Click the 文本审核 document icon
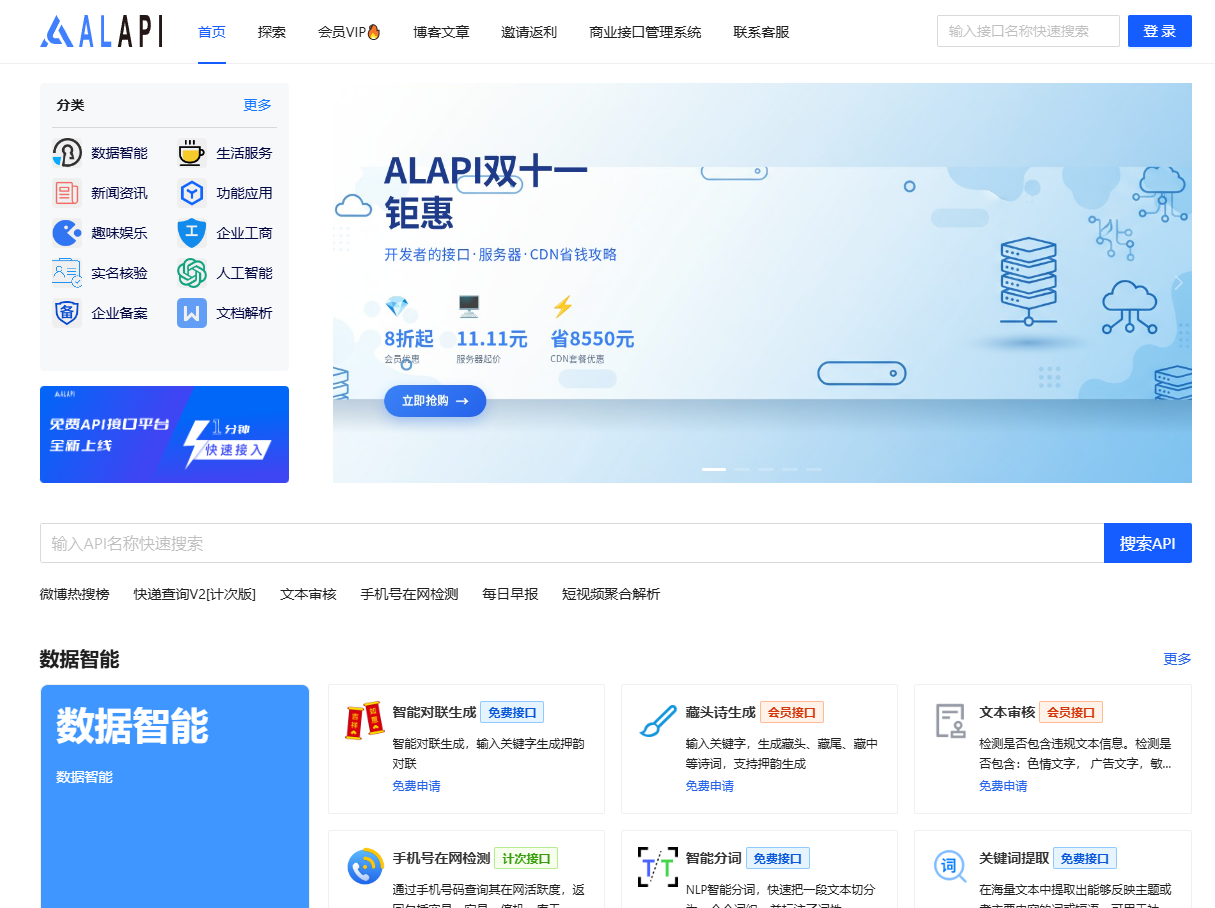 951,720
